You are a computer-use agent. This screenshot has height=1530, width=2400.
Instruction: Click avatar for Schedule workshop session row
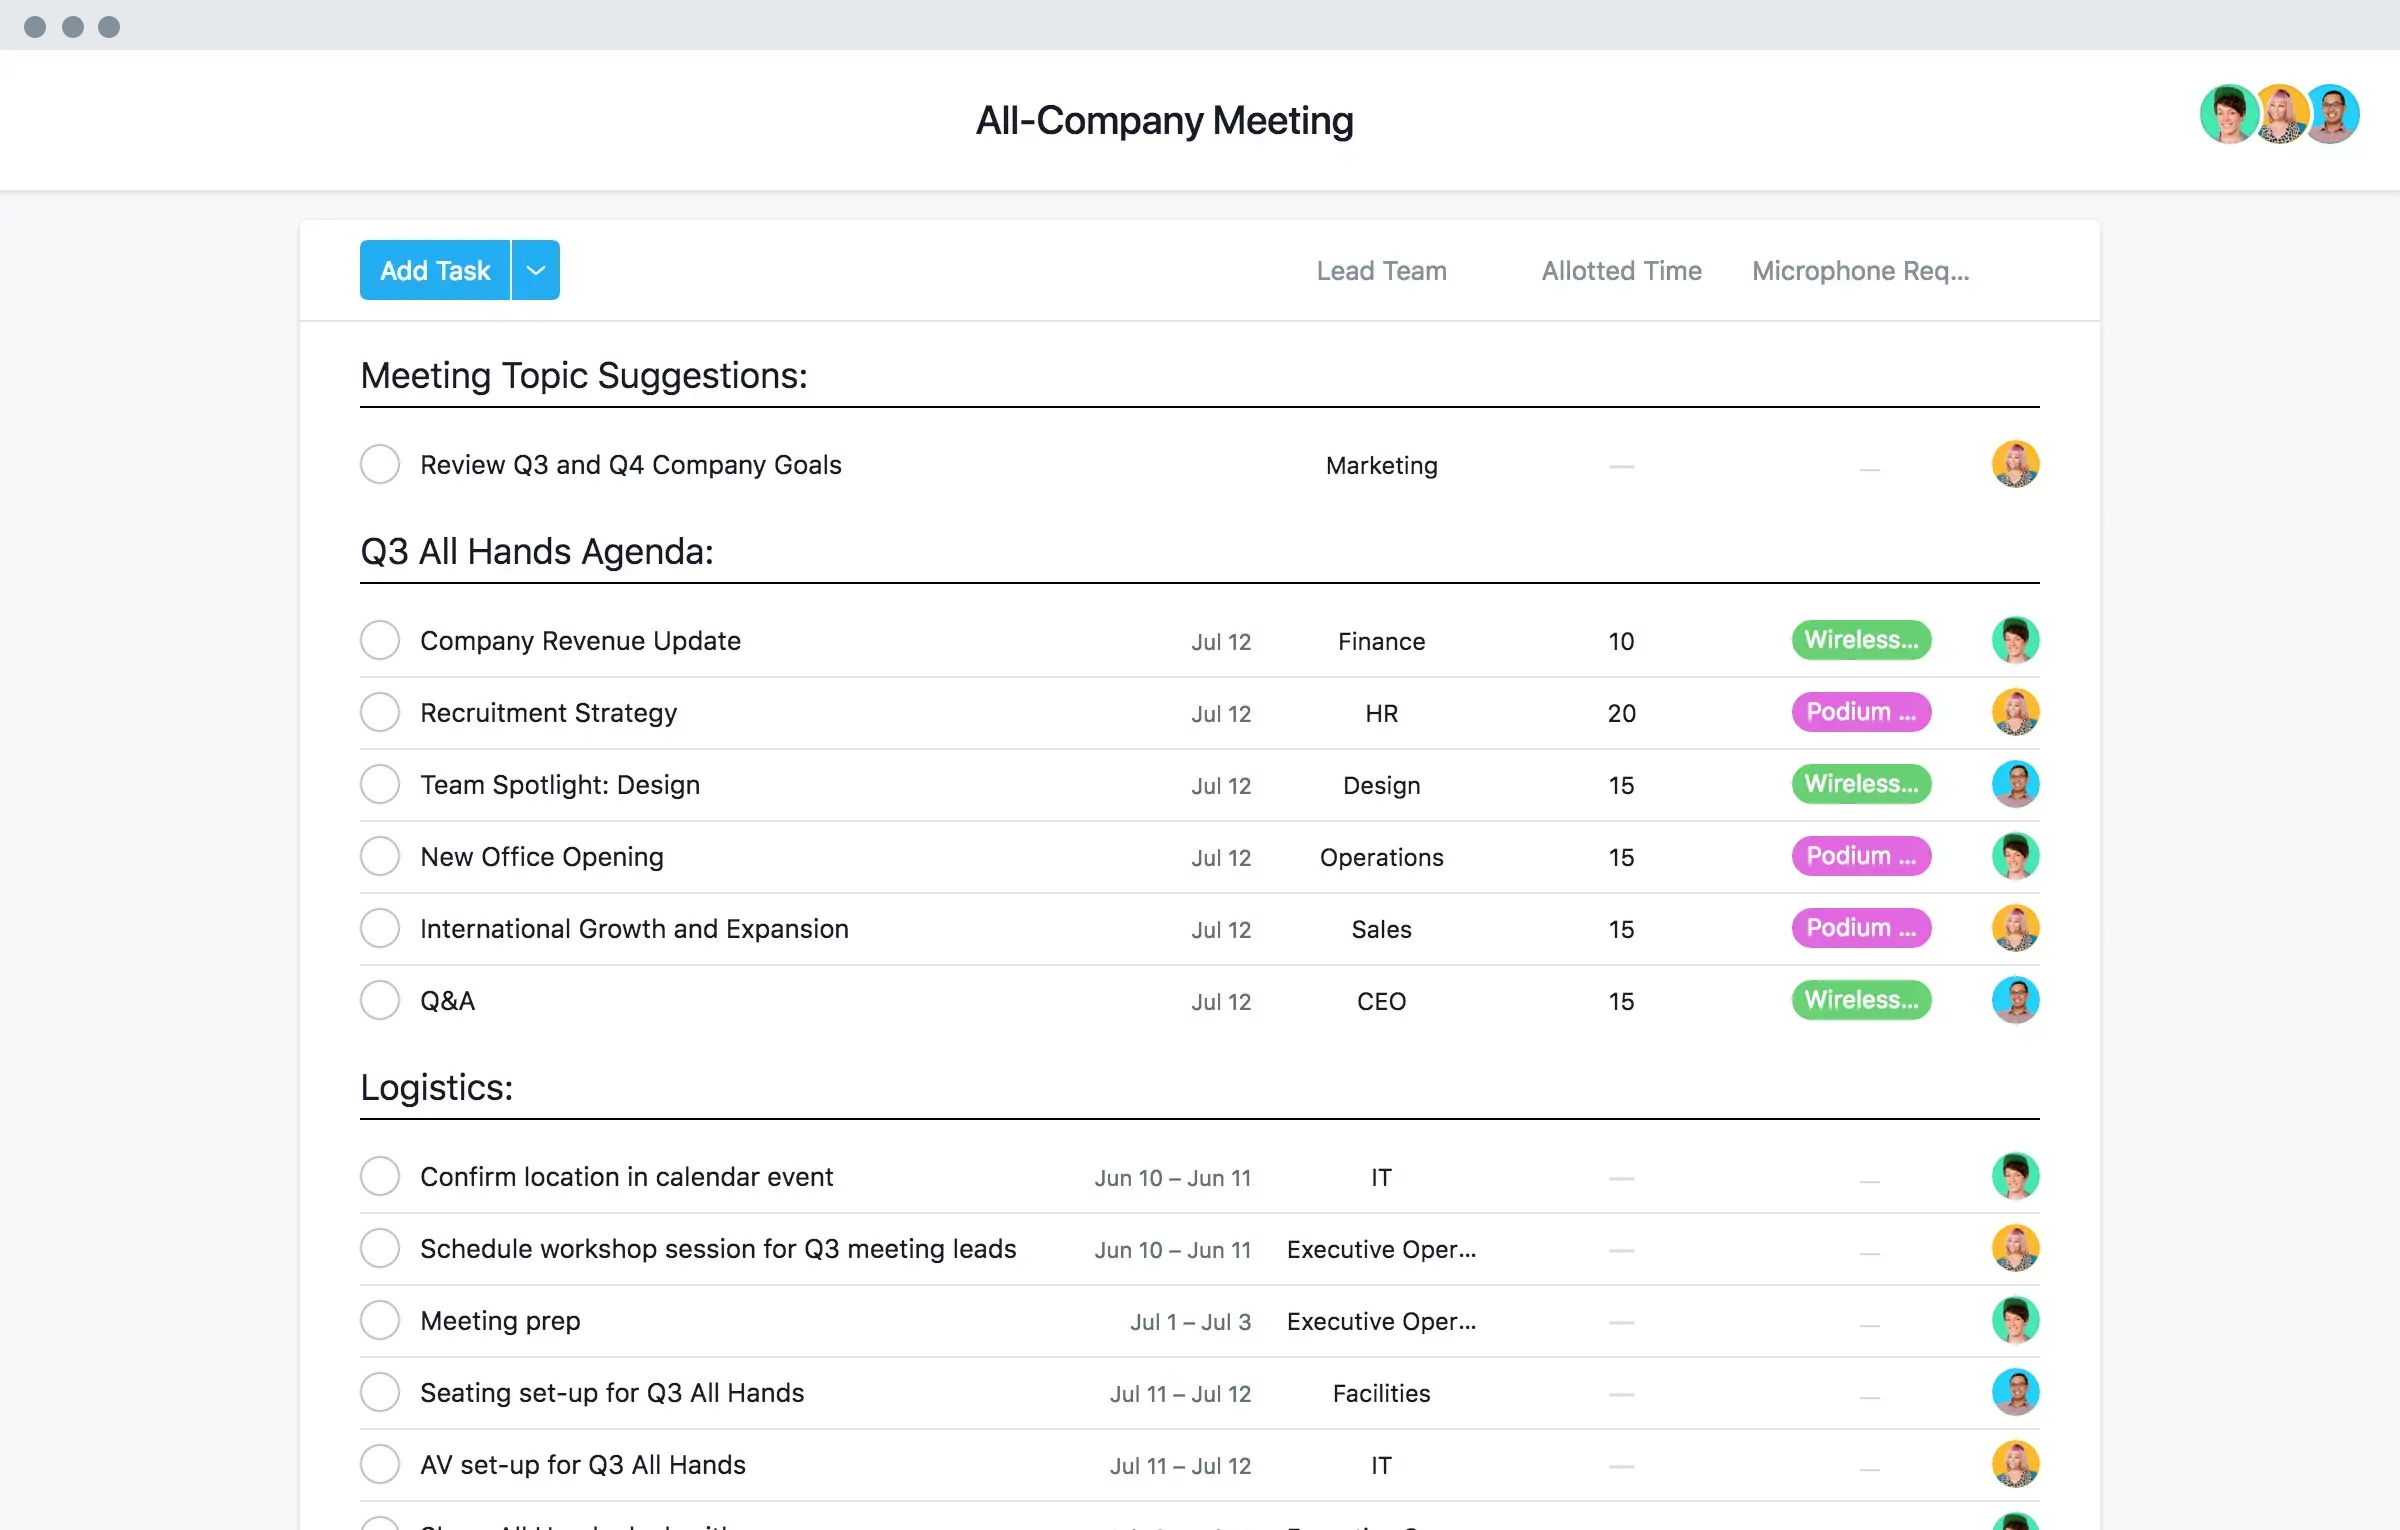point(2013,1247)
